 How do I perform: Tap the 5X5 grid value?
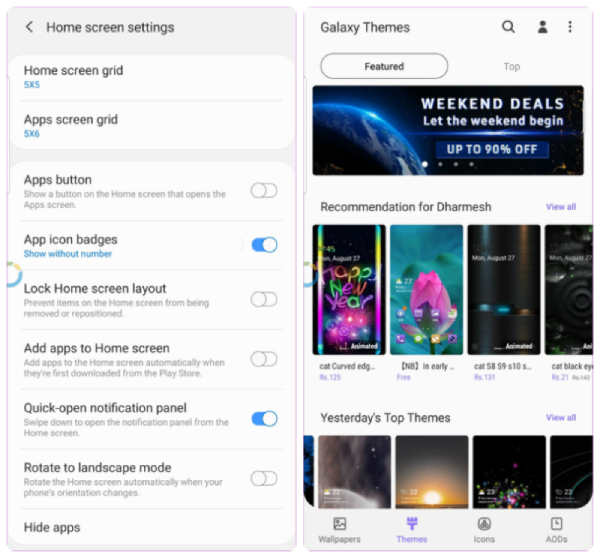[x=32, y=85]
